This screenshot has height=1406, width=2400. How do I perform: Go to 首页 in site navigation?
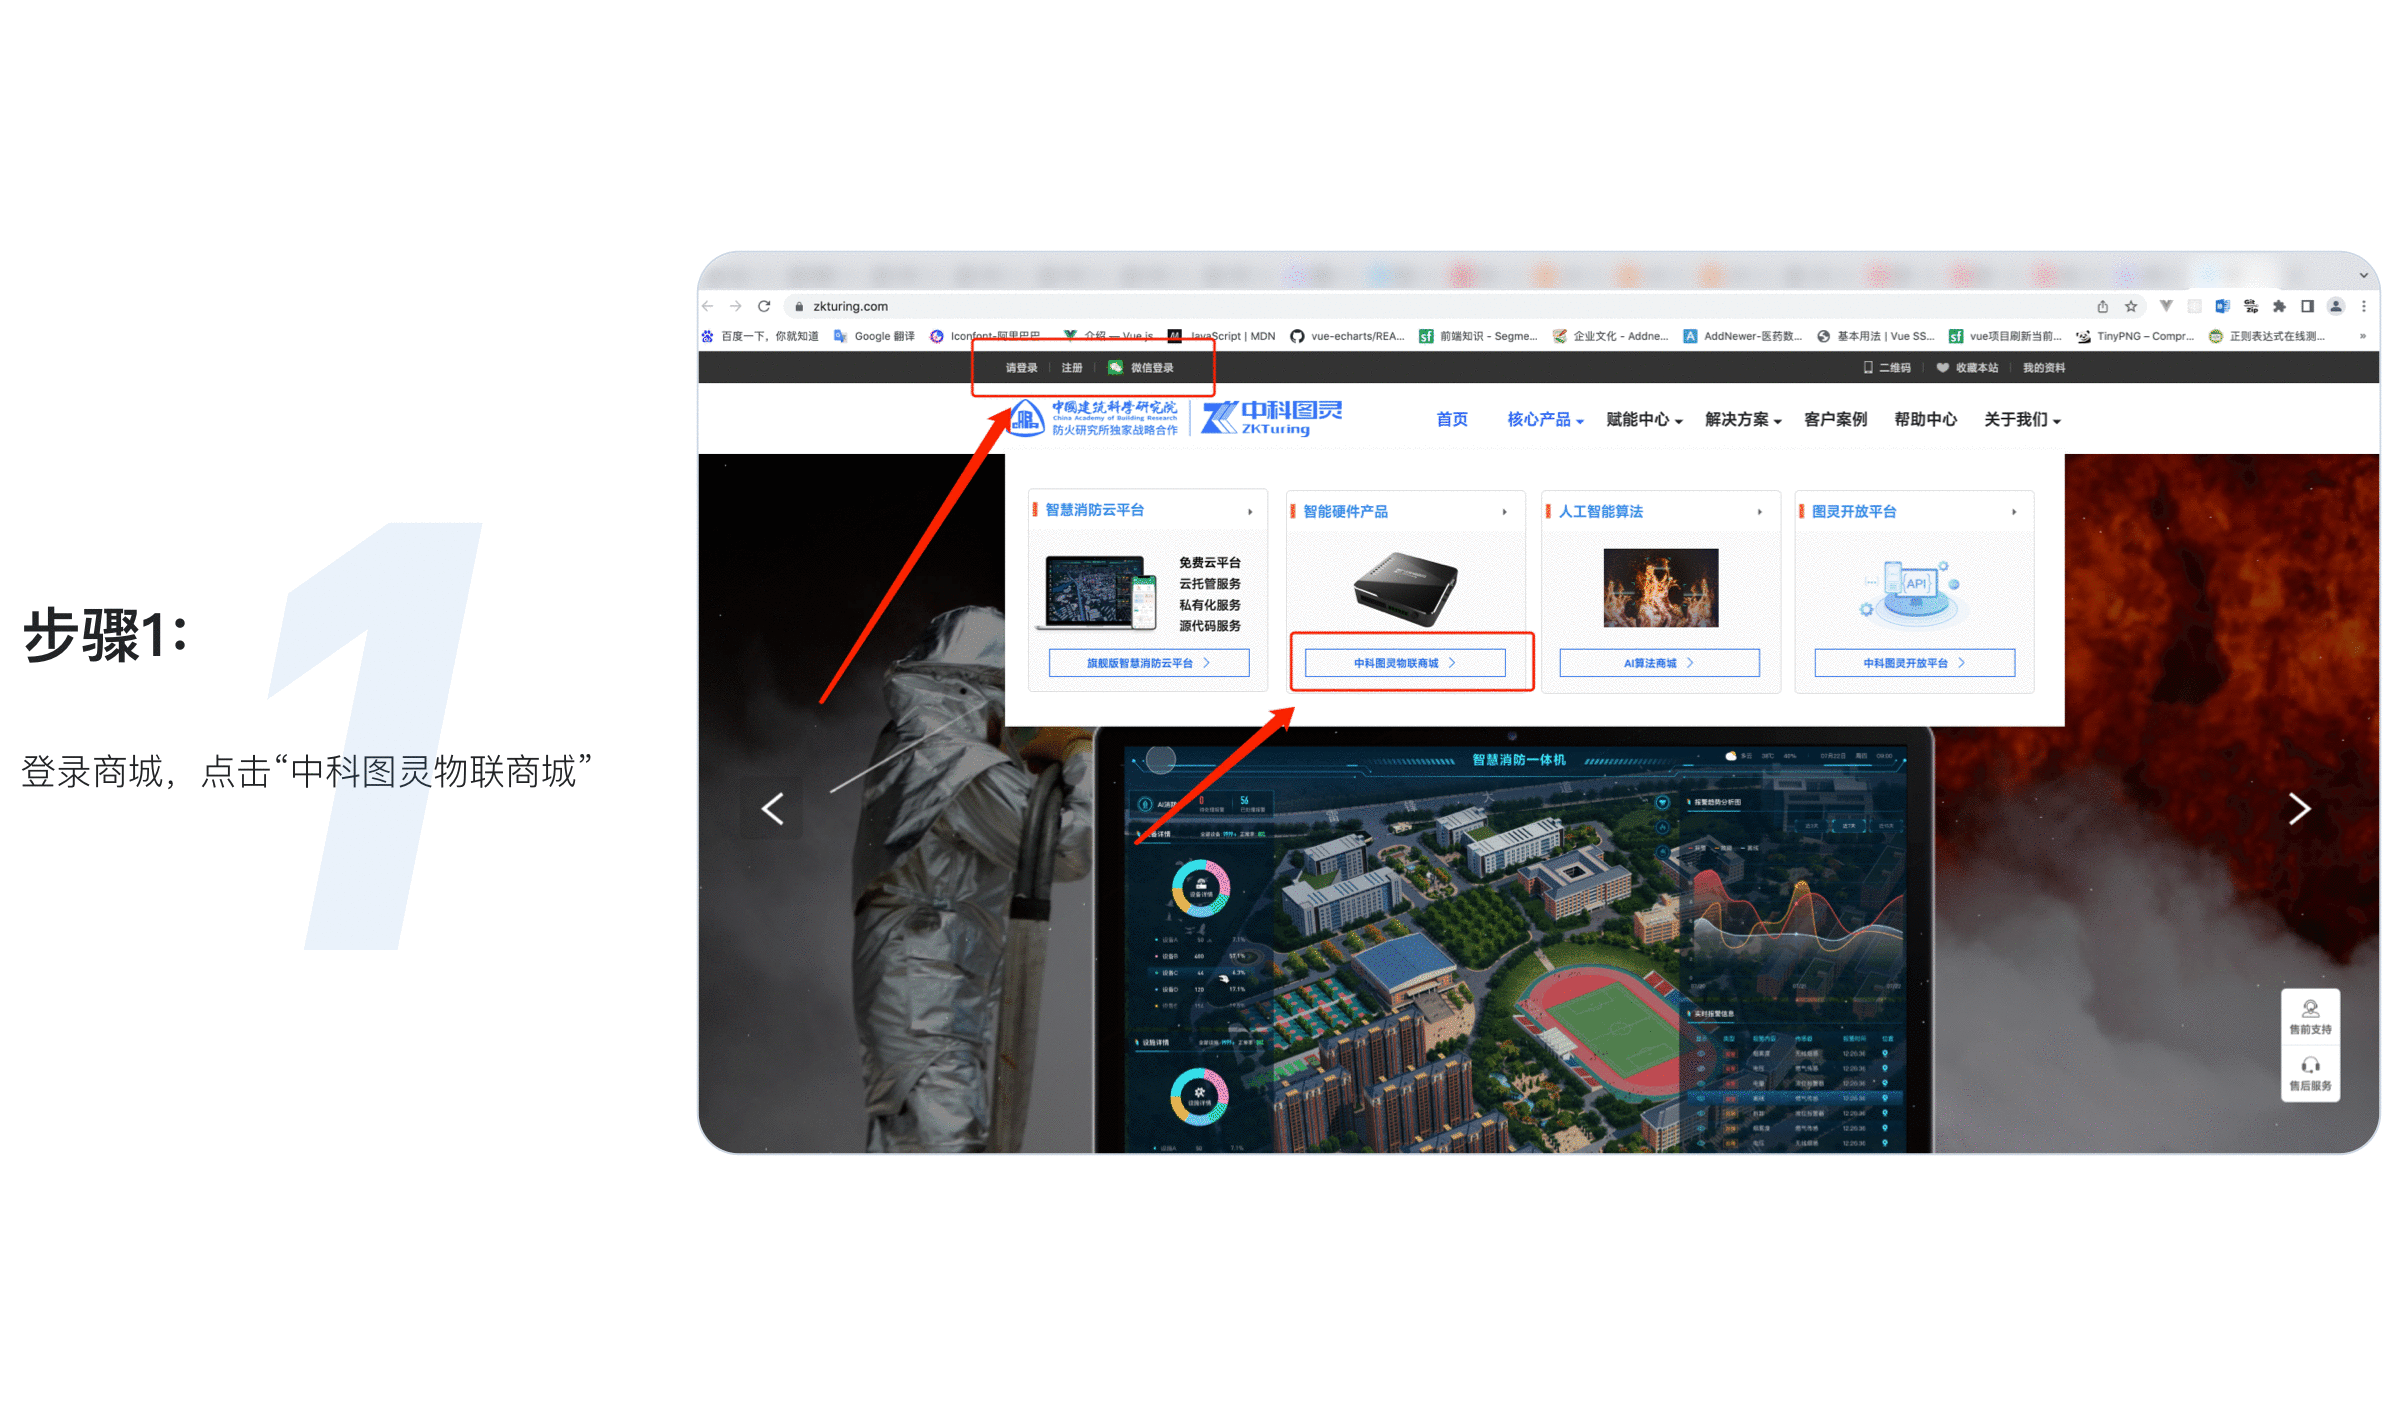click(1452, 419)
